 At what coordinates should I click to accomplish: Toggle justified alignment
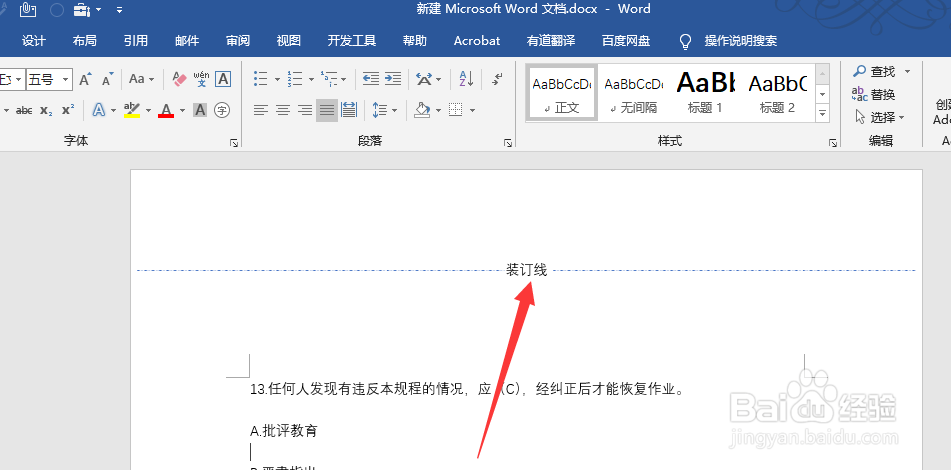[x=327, y=110]
